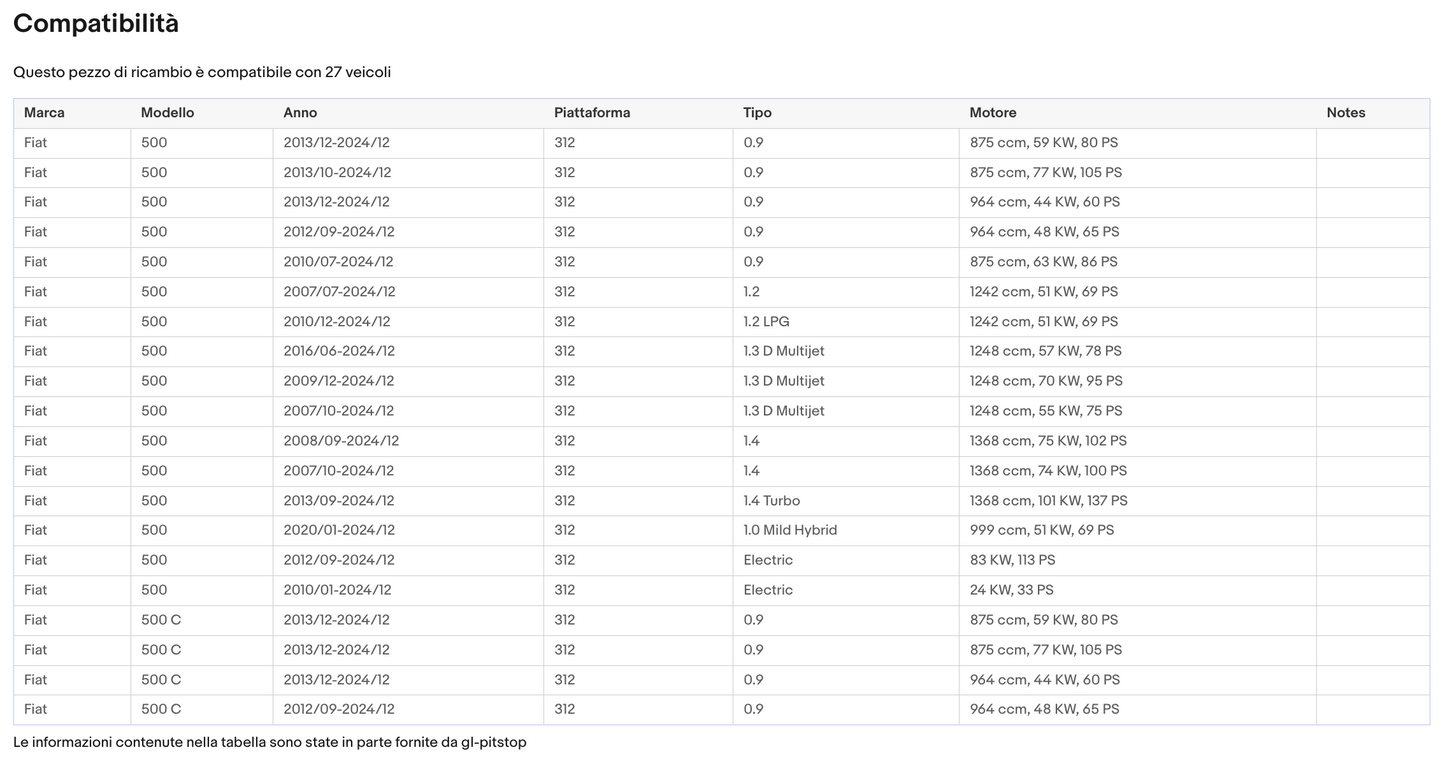
Task: Click the Modello column header
Action: 167,113
